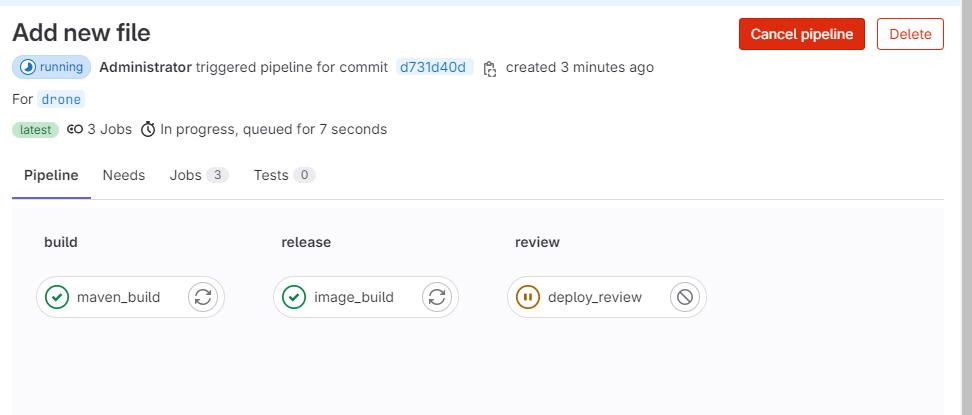Click the review stage heading
The image size is (972, 415).
(537, 242)
